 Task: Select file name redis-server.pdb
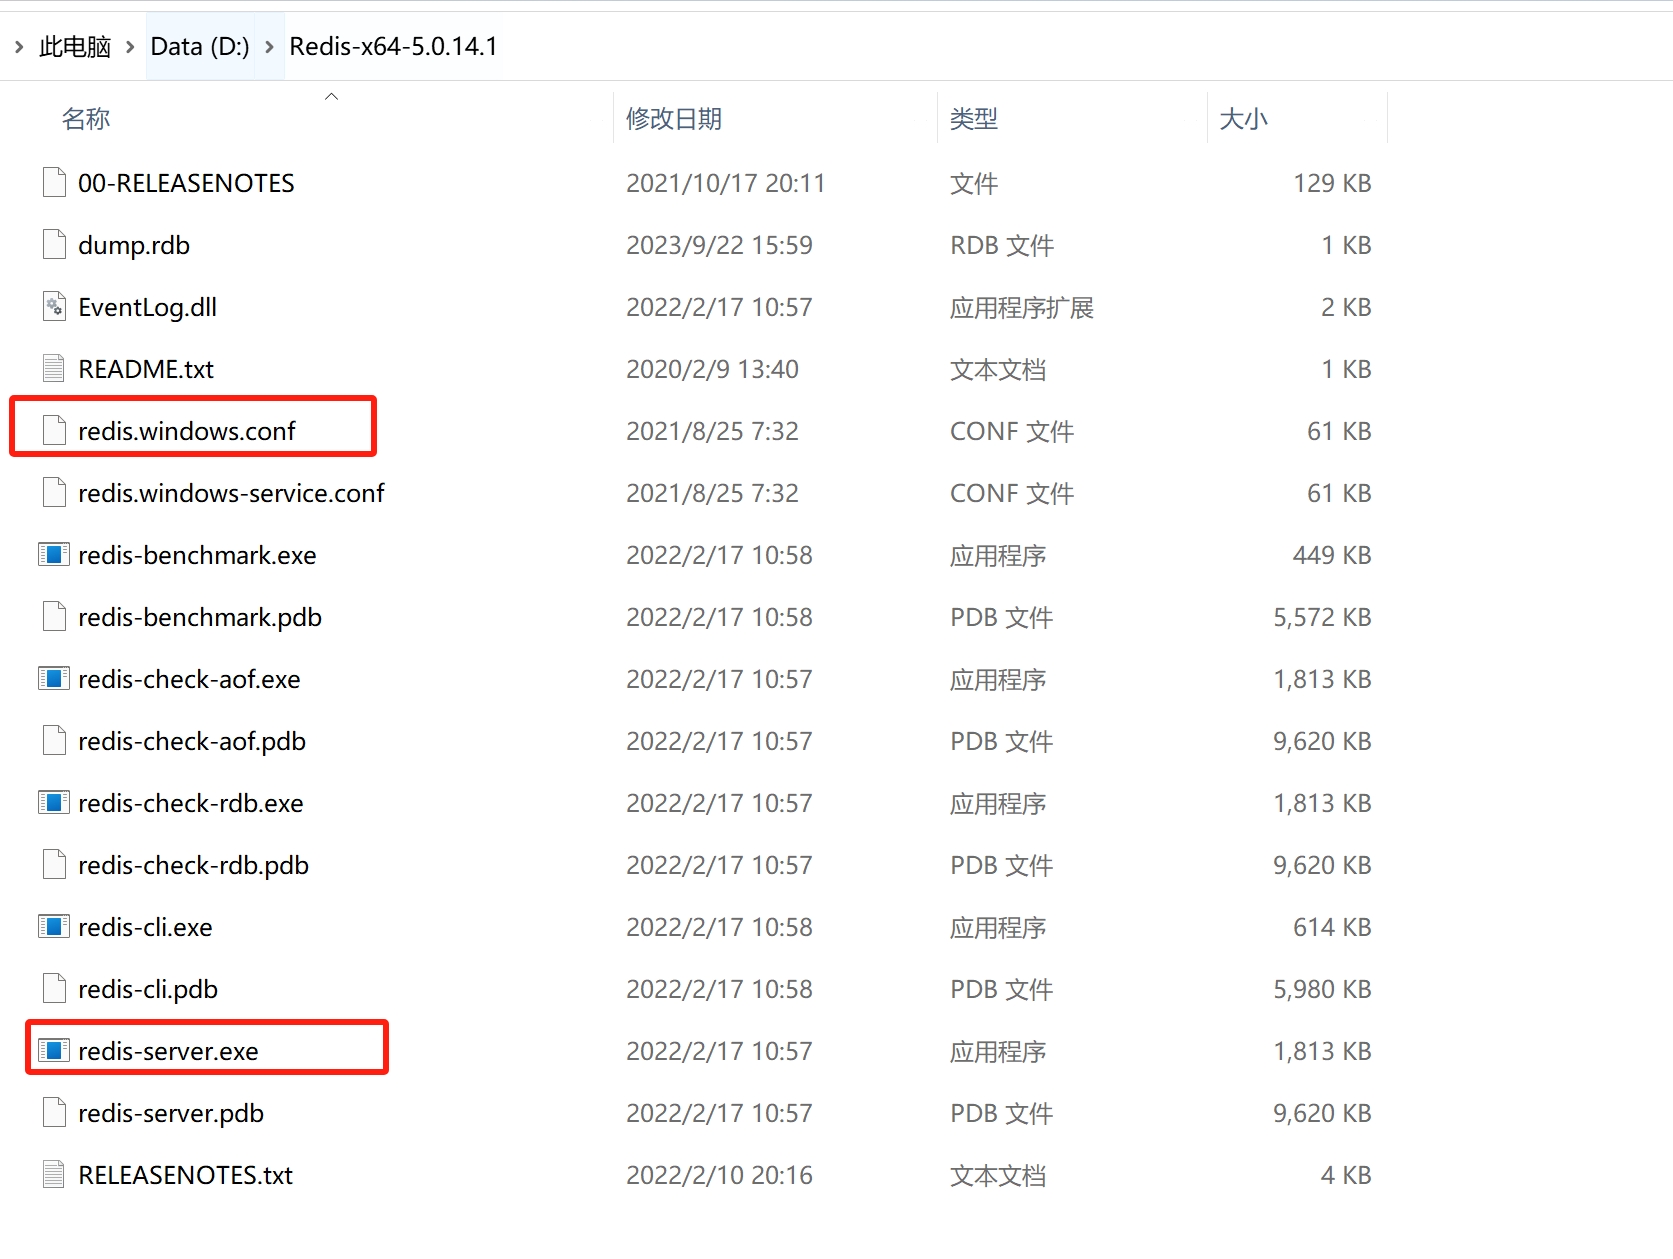click(171, 1113)
